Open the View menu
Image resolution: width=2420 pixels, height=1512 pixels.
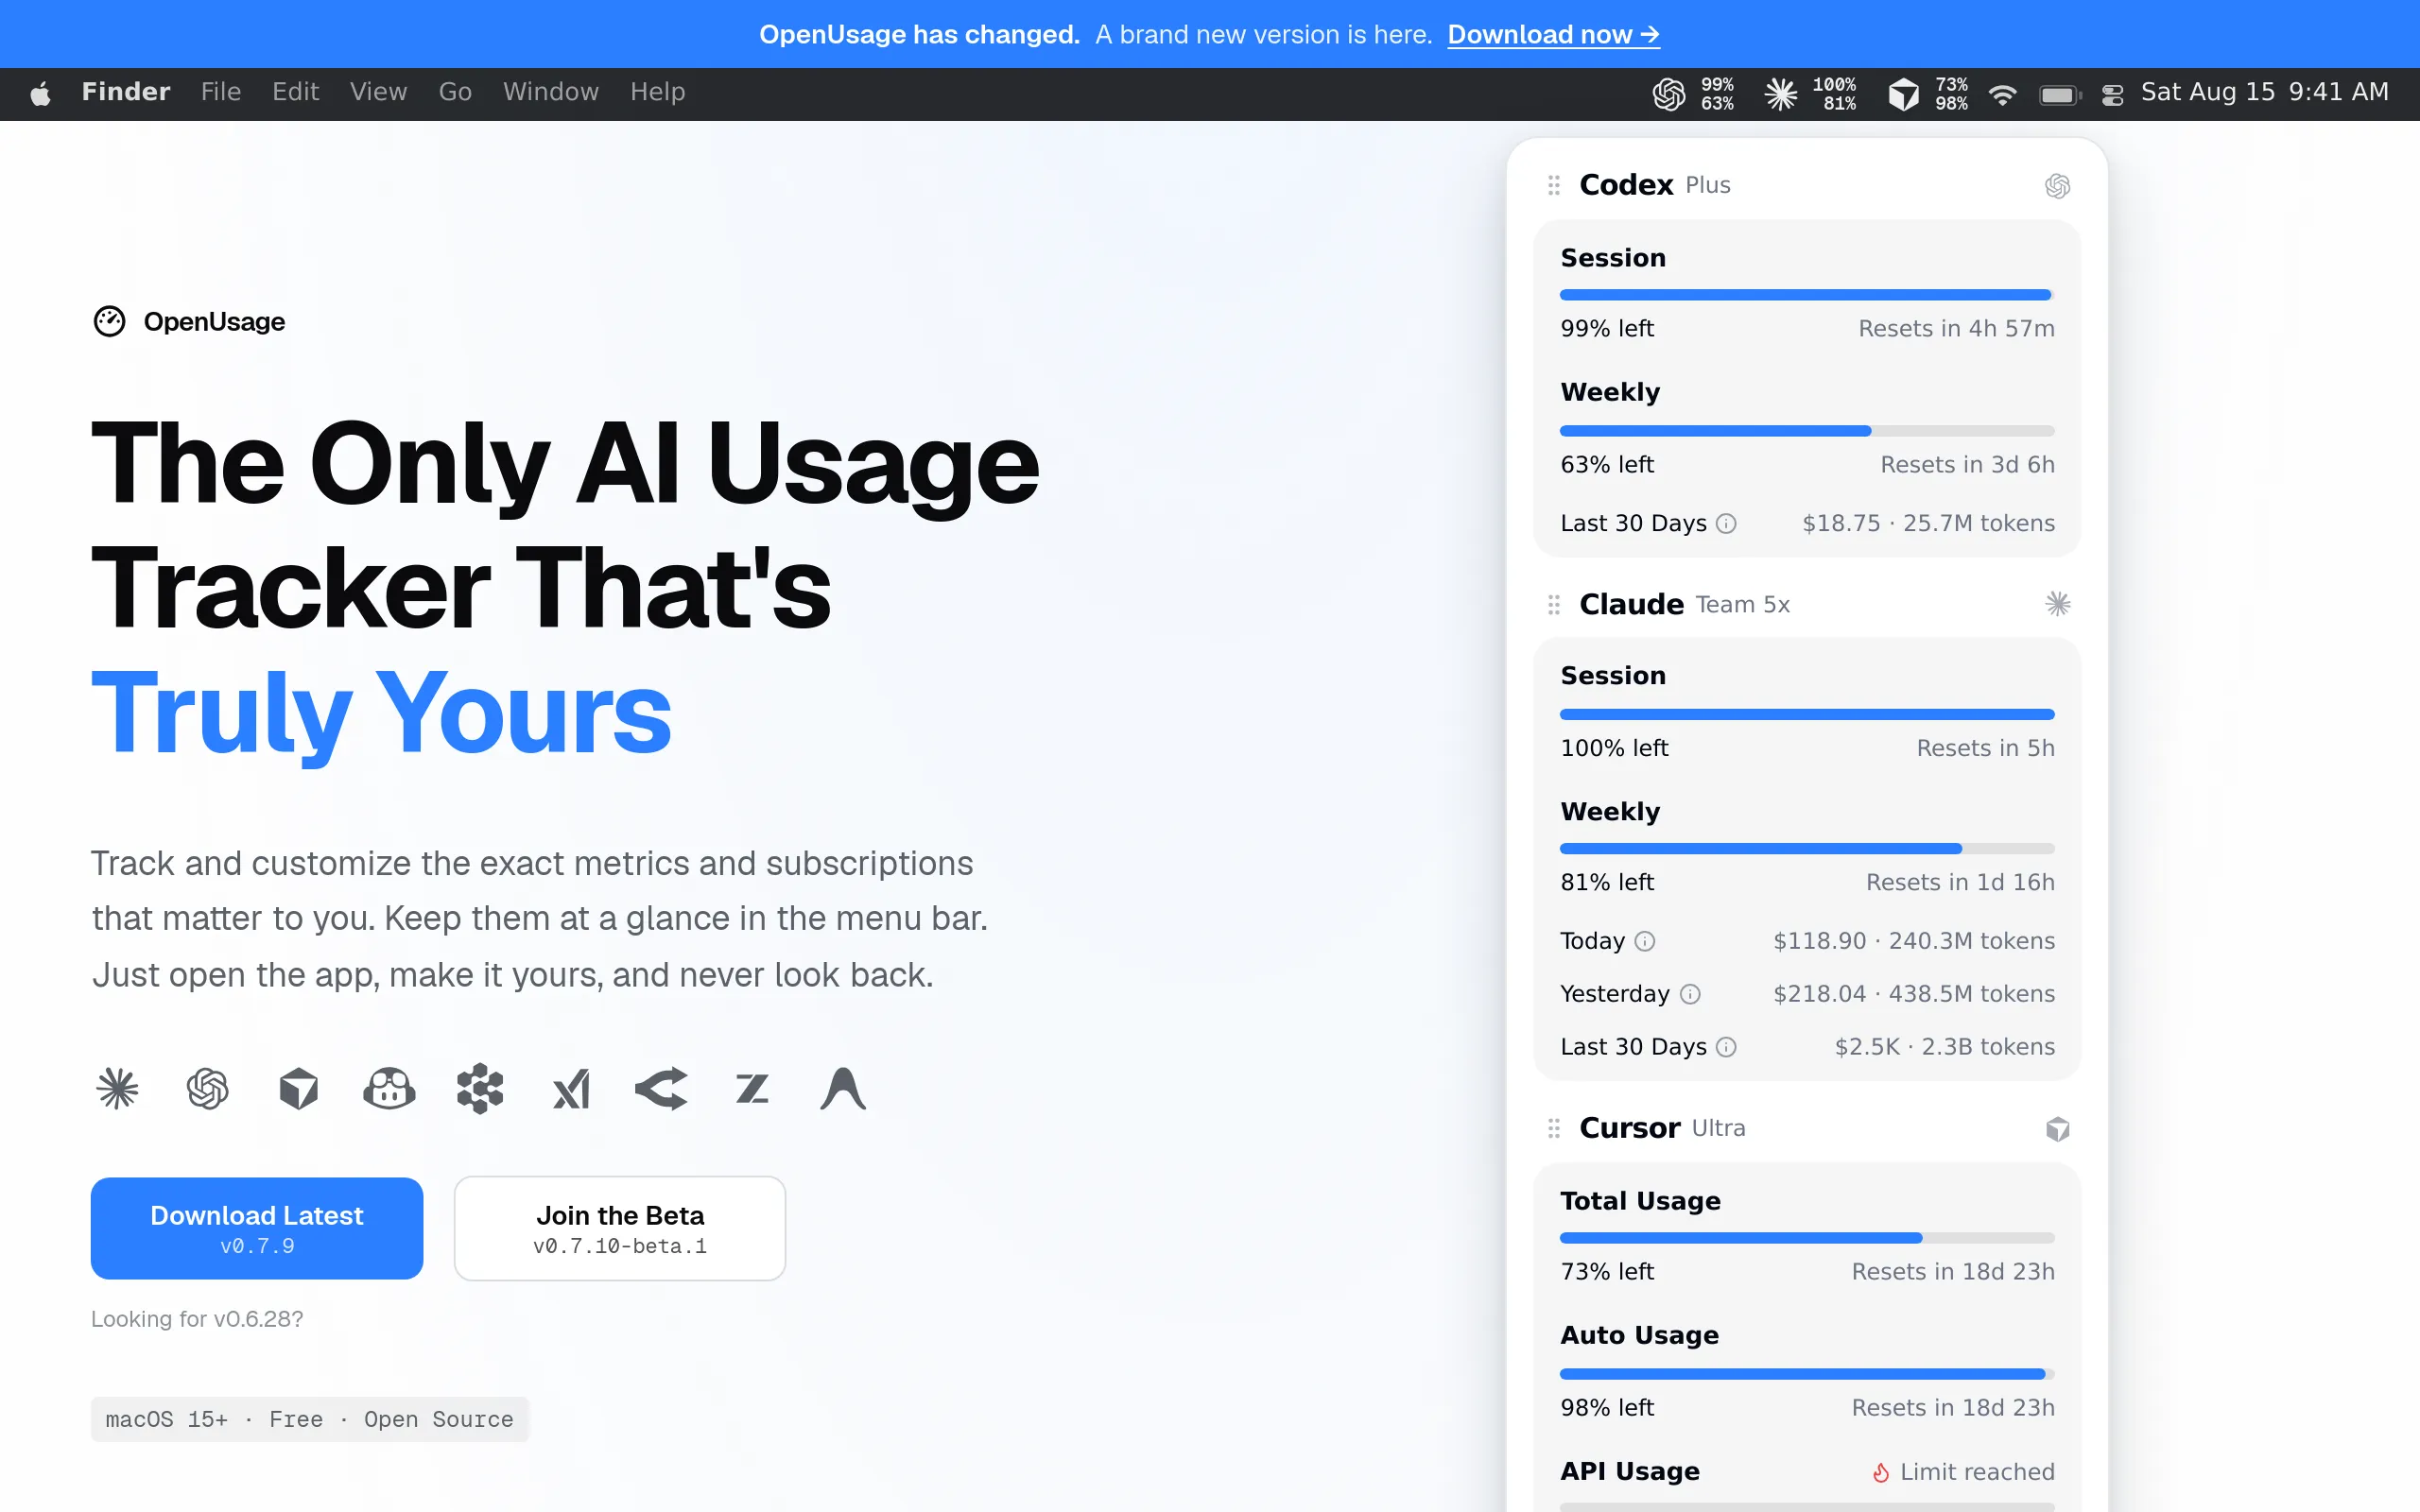coord(379,92)
